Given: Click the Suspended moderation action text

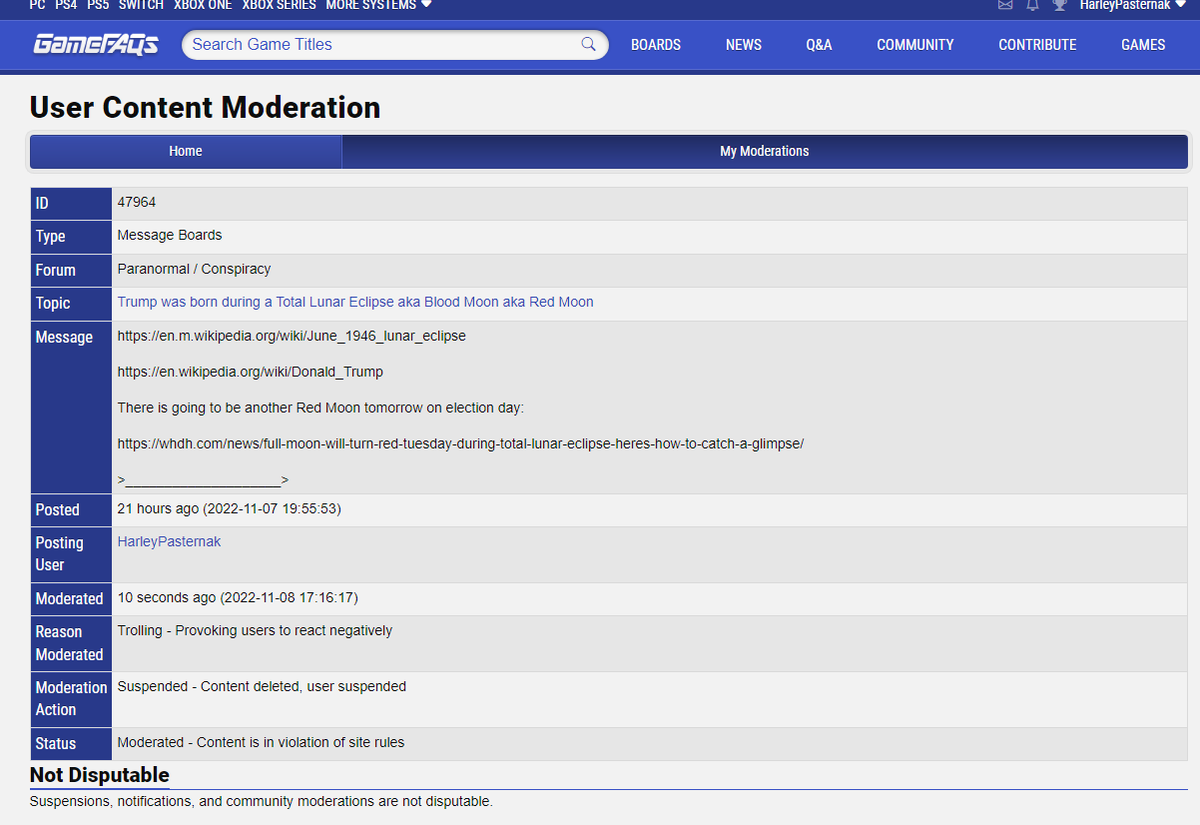Looking at the screenshot, I should pyautogui.click(x=262, y=687).
